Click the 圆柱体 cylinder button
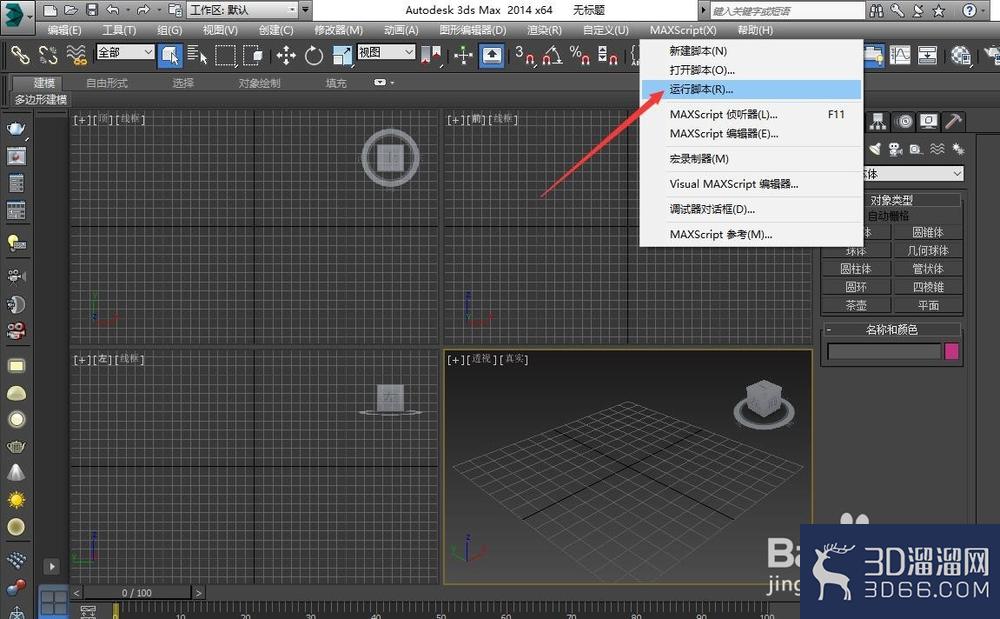1000x619 pixels. (x=855, y=269)
